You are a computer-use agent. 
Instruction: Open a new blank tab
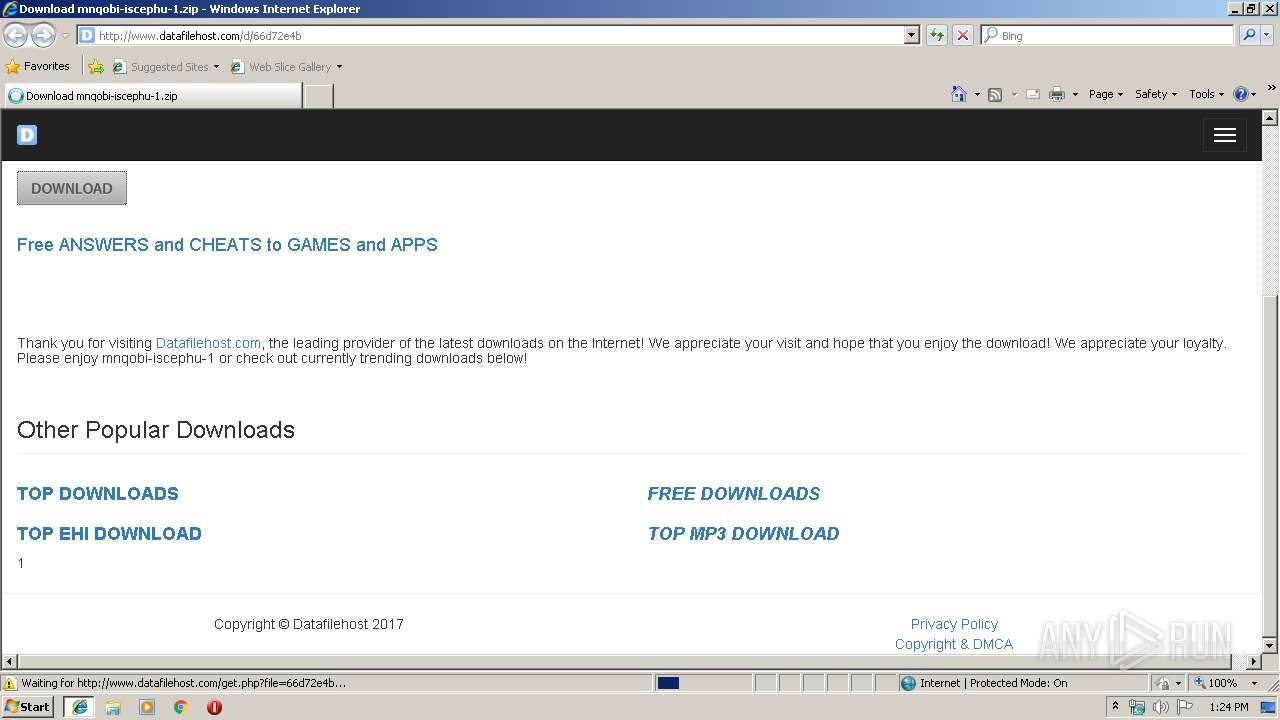318,96
